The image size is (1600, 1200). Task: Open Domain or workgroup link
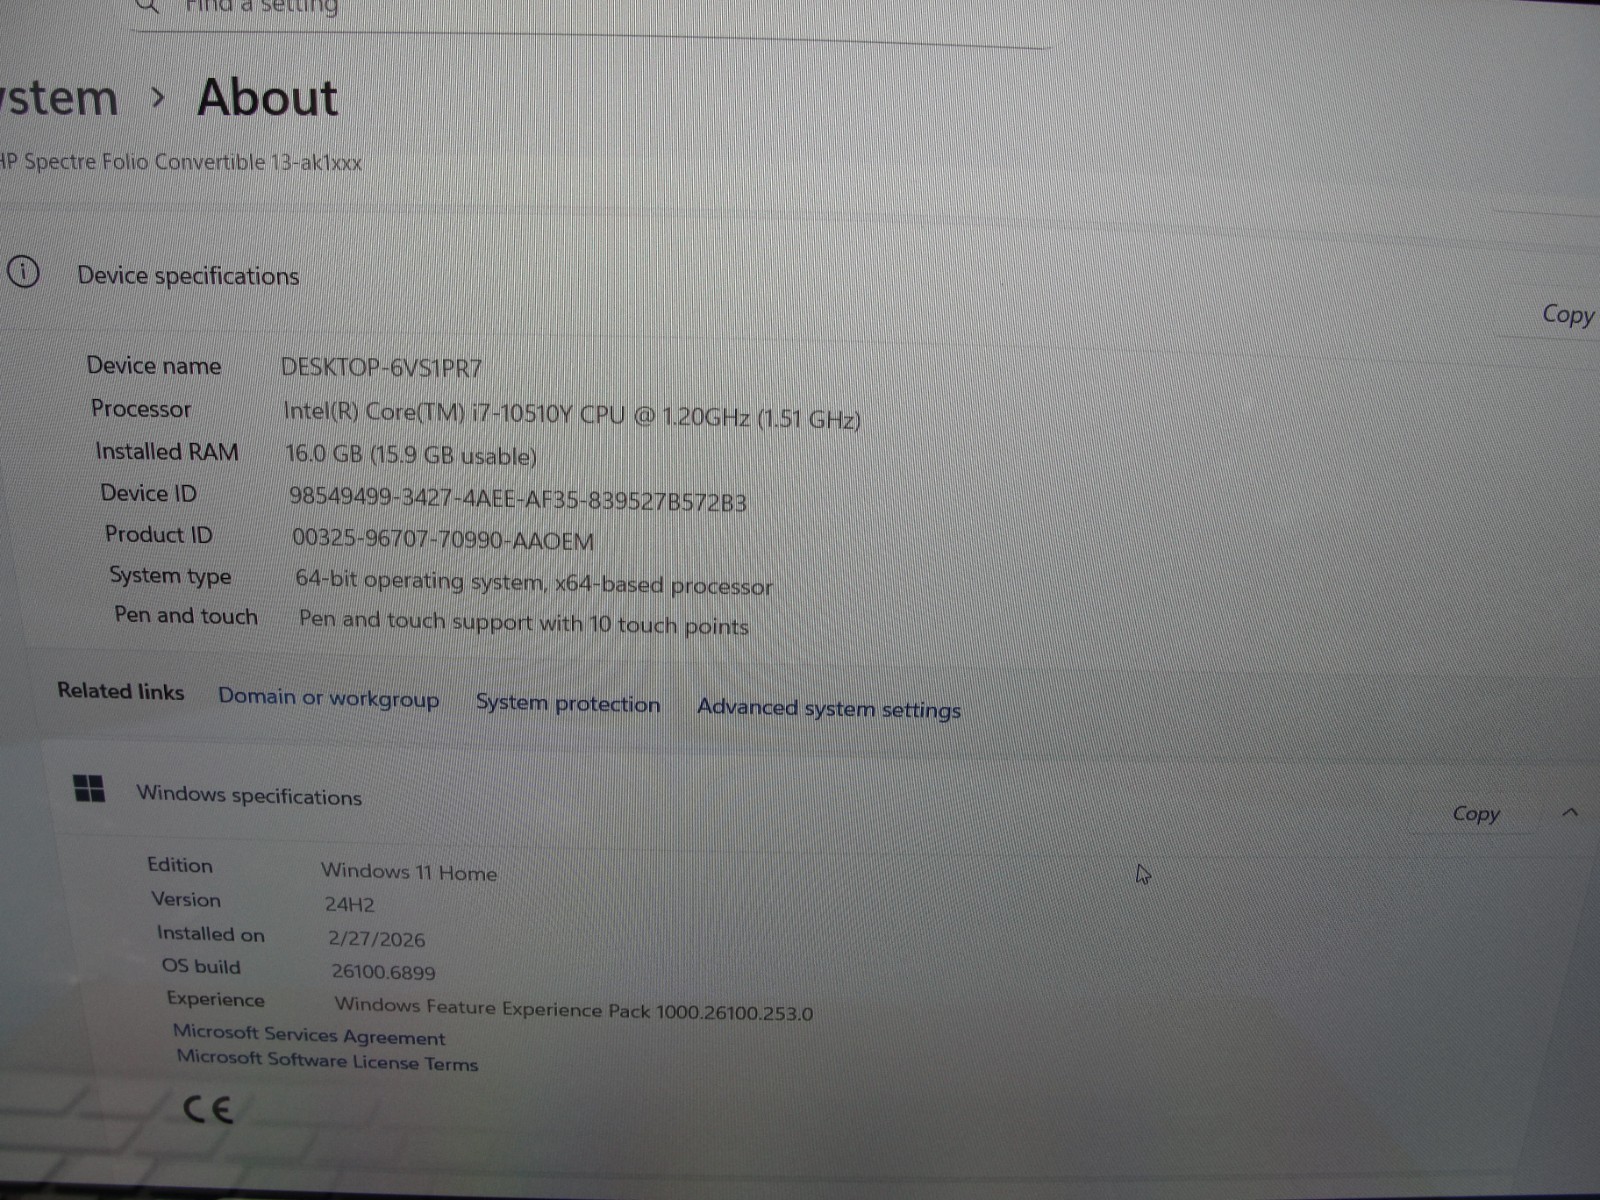coord(329,698)
